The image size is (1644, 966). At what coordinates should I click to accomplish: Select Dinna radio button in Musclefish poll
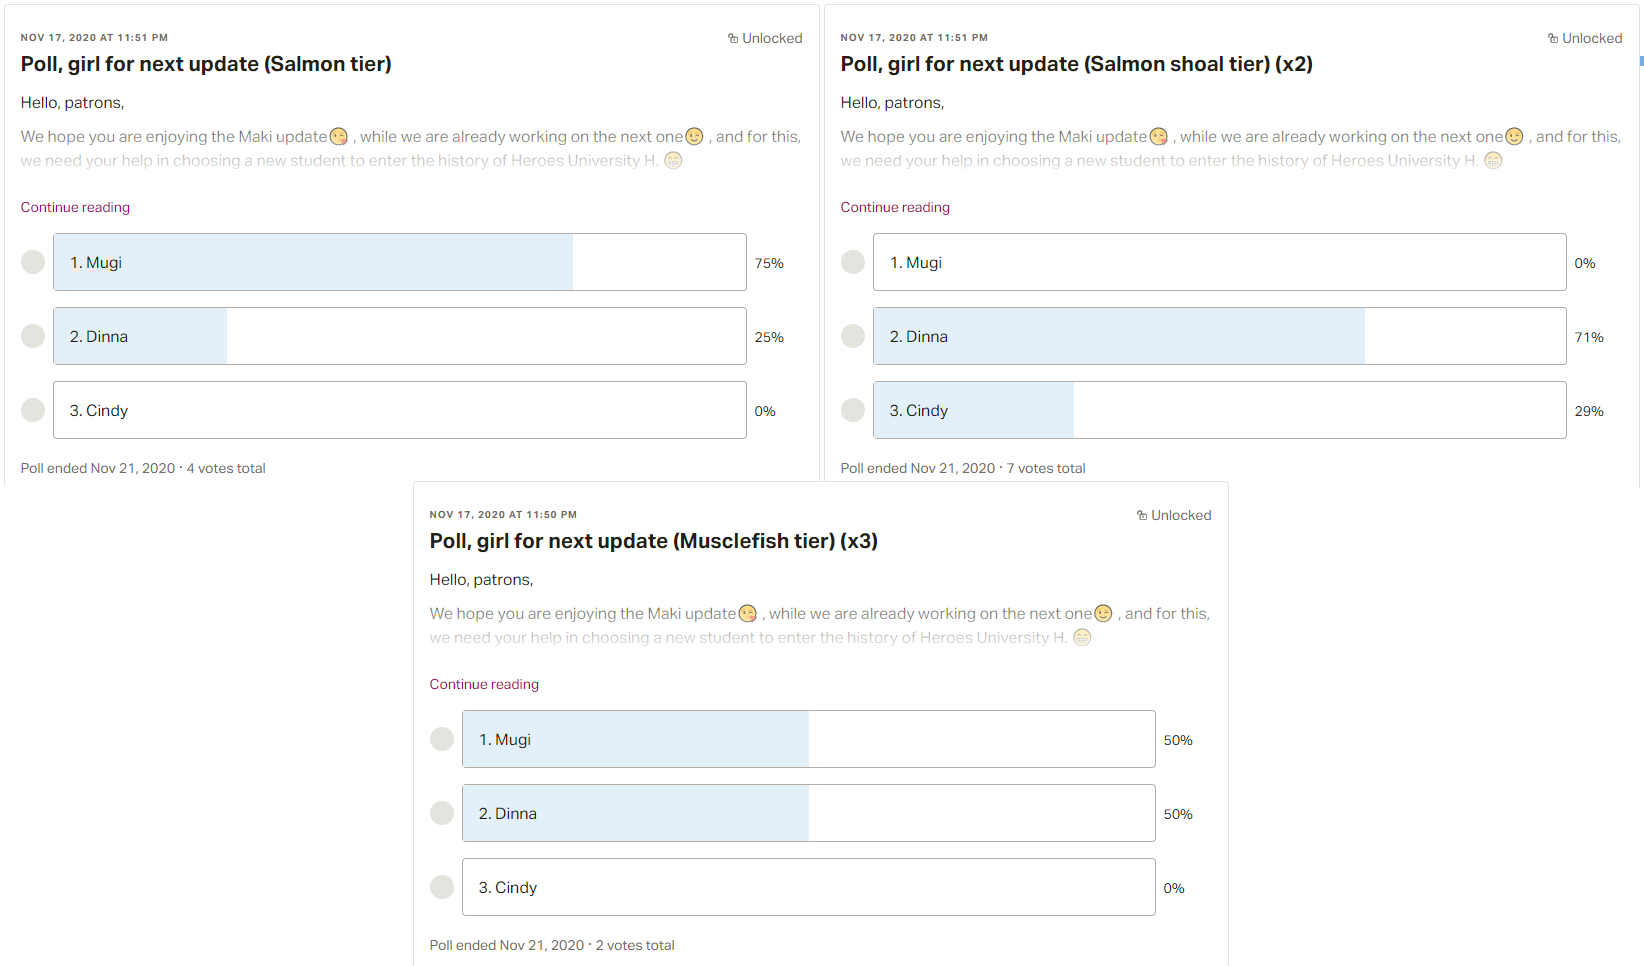click(x=442, y=813)
